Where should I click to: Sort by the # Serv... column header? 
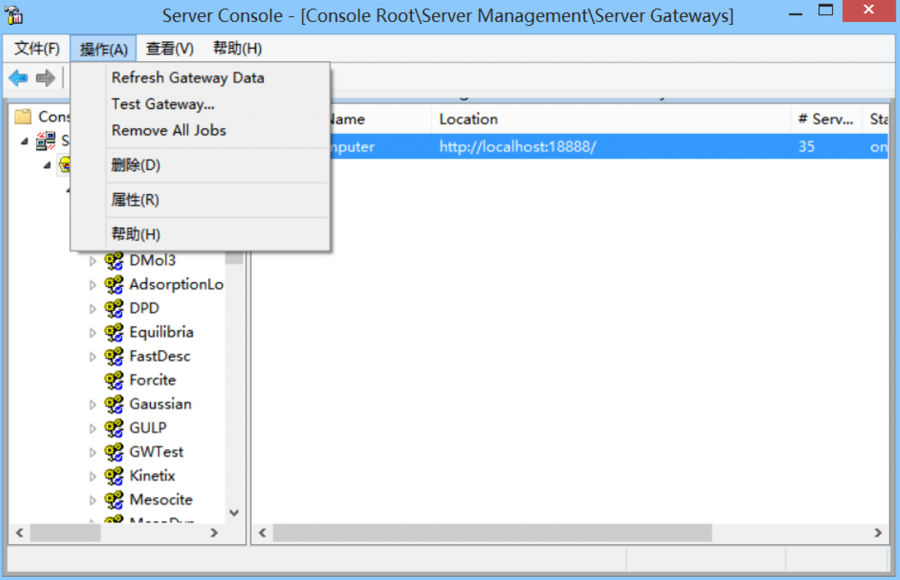tap(826, 119)
